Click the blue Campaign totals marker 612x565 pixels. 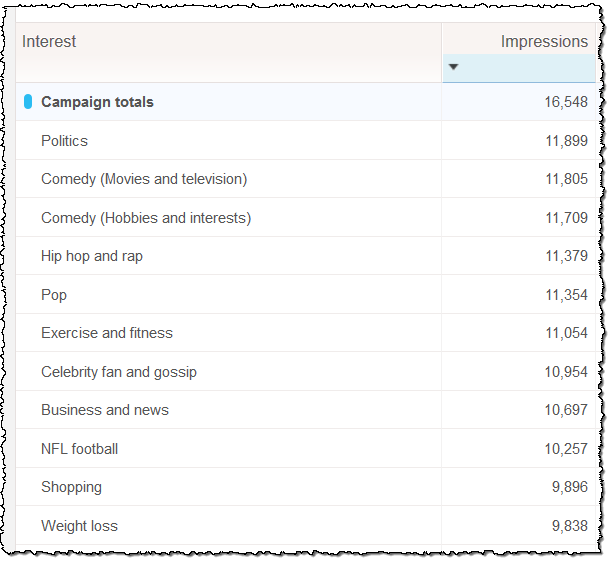[x=28, y=102]
